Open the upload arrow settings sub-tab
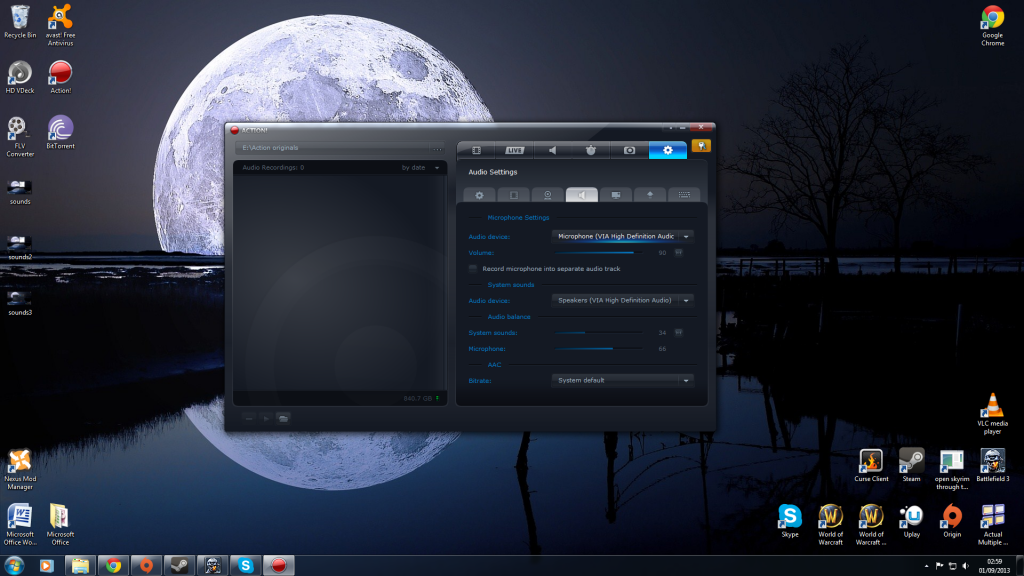Image resolution: width=1024 pixels, height=576 pixels. 650,195
